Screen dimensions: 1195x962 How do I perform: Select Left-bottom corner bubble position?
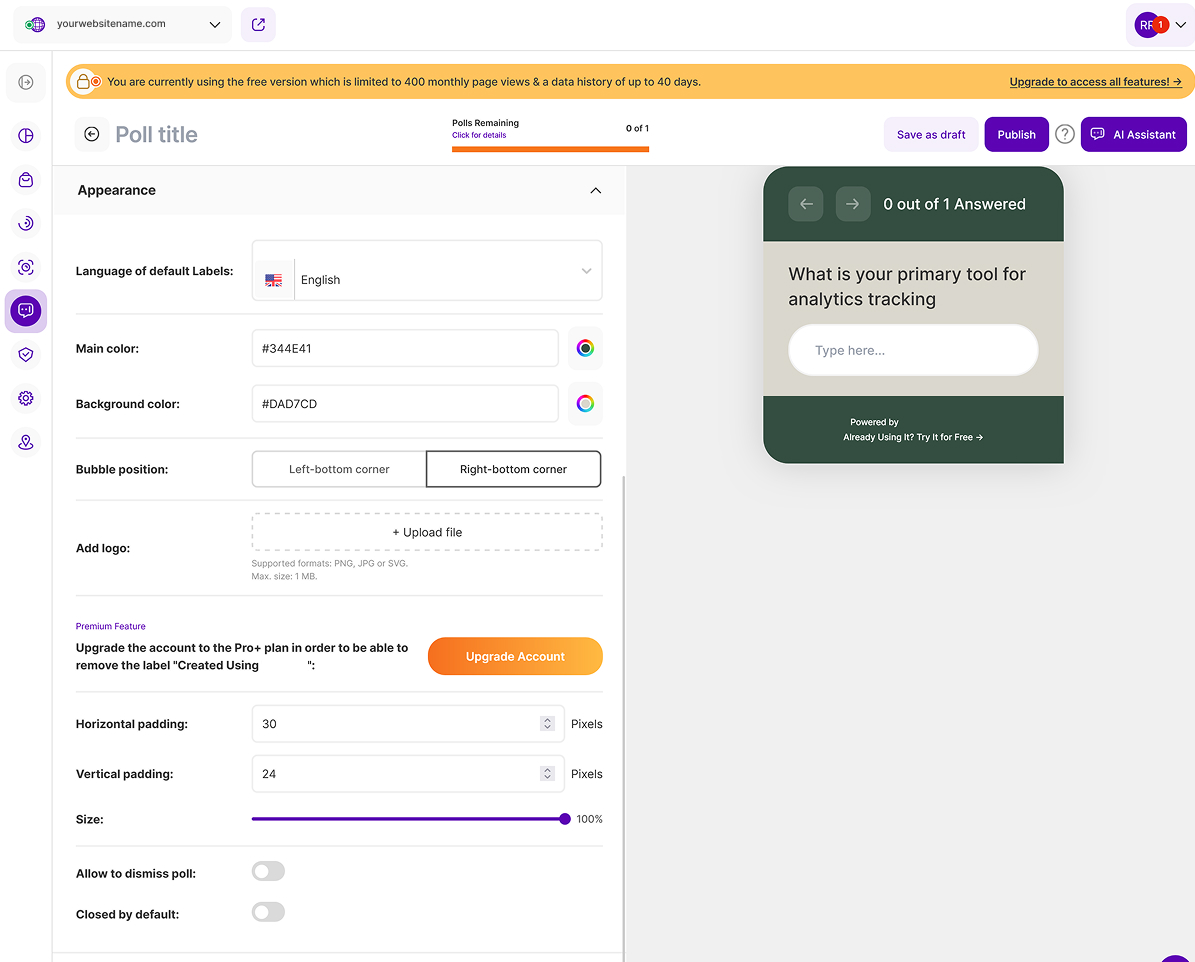(339, 469)
